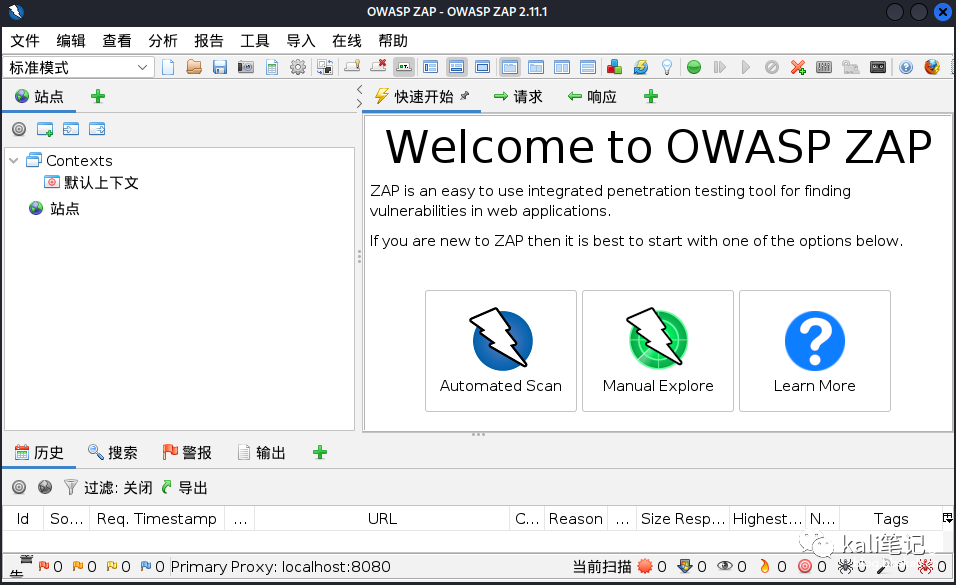Click Primary Proxy: localhost:8080 in status bar
The image size is (956, 585).
[280, 567]
